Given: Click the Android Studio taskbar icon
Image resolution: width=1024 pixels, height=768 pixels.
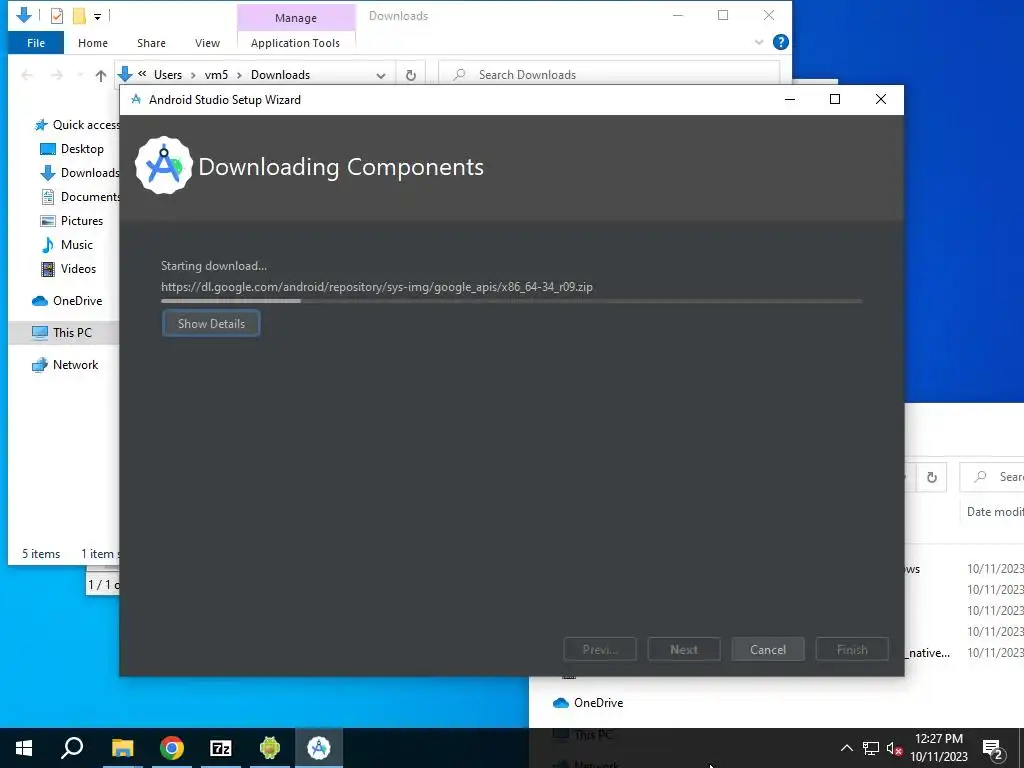Looking at the screenshot, I should click(x=319, y=748).
